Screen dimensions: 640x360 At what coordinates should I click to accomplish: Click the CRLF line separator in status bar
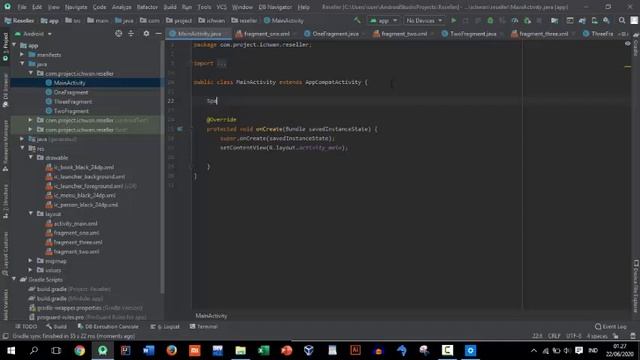click(x=554, y=336)
